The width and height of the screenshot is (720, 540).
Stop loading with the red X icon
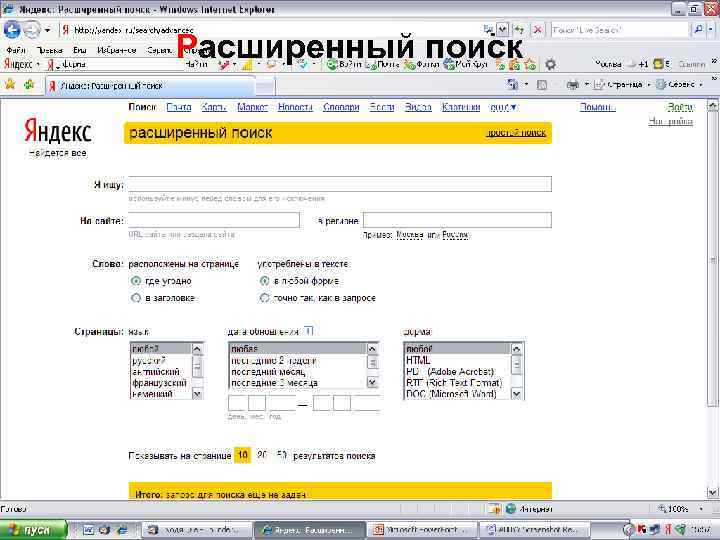[537, 30]
